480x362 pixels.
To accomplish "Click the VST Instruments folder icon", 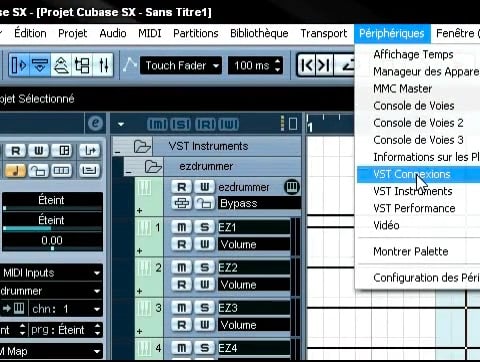I will pyautogui.click(x=142, y=146).
